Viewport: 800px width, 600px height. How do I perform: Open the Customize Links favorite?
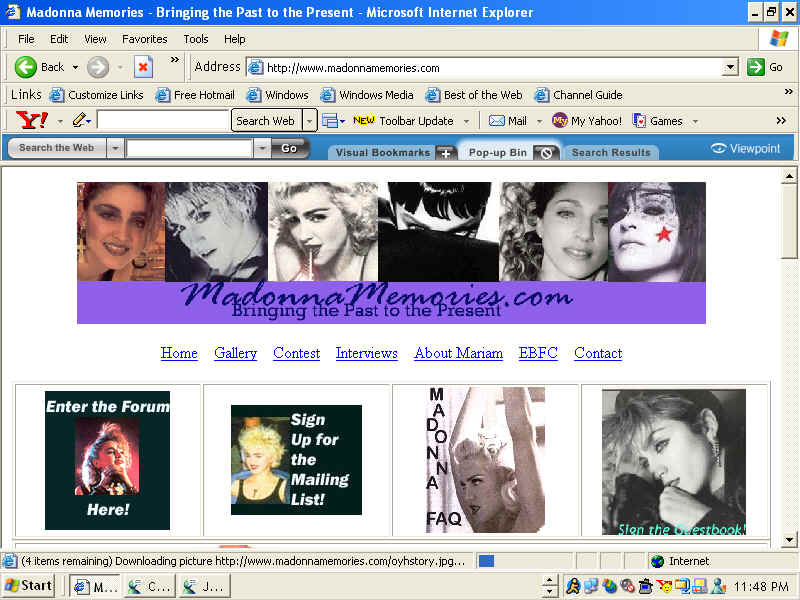coord(96,95)
